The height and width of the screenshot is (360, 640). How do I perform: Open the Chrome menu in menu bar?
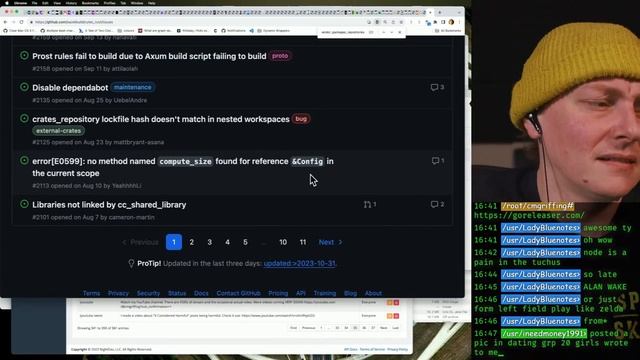20,3
